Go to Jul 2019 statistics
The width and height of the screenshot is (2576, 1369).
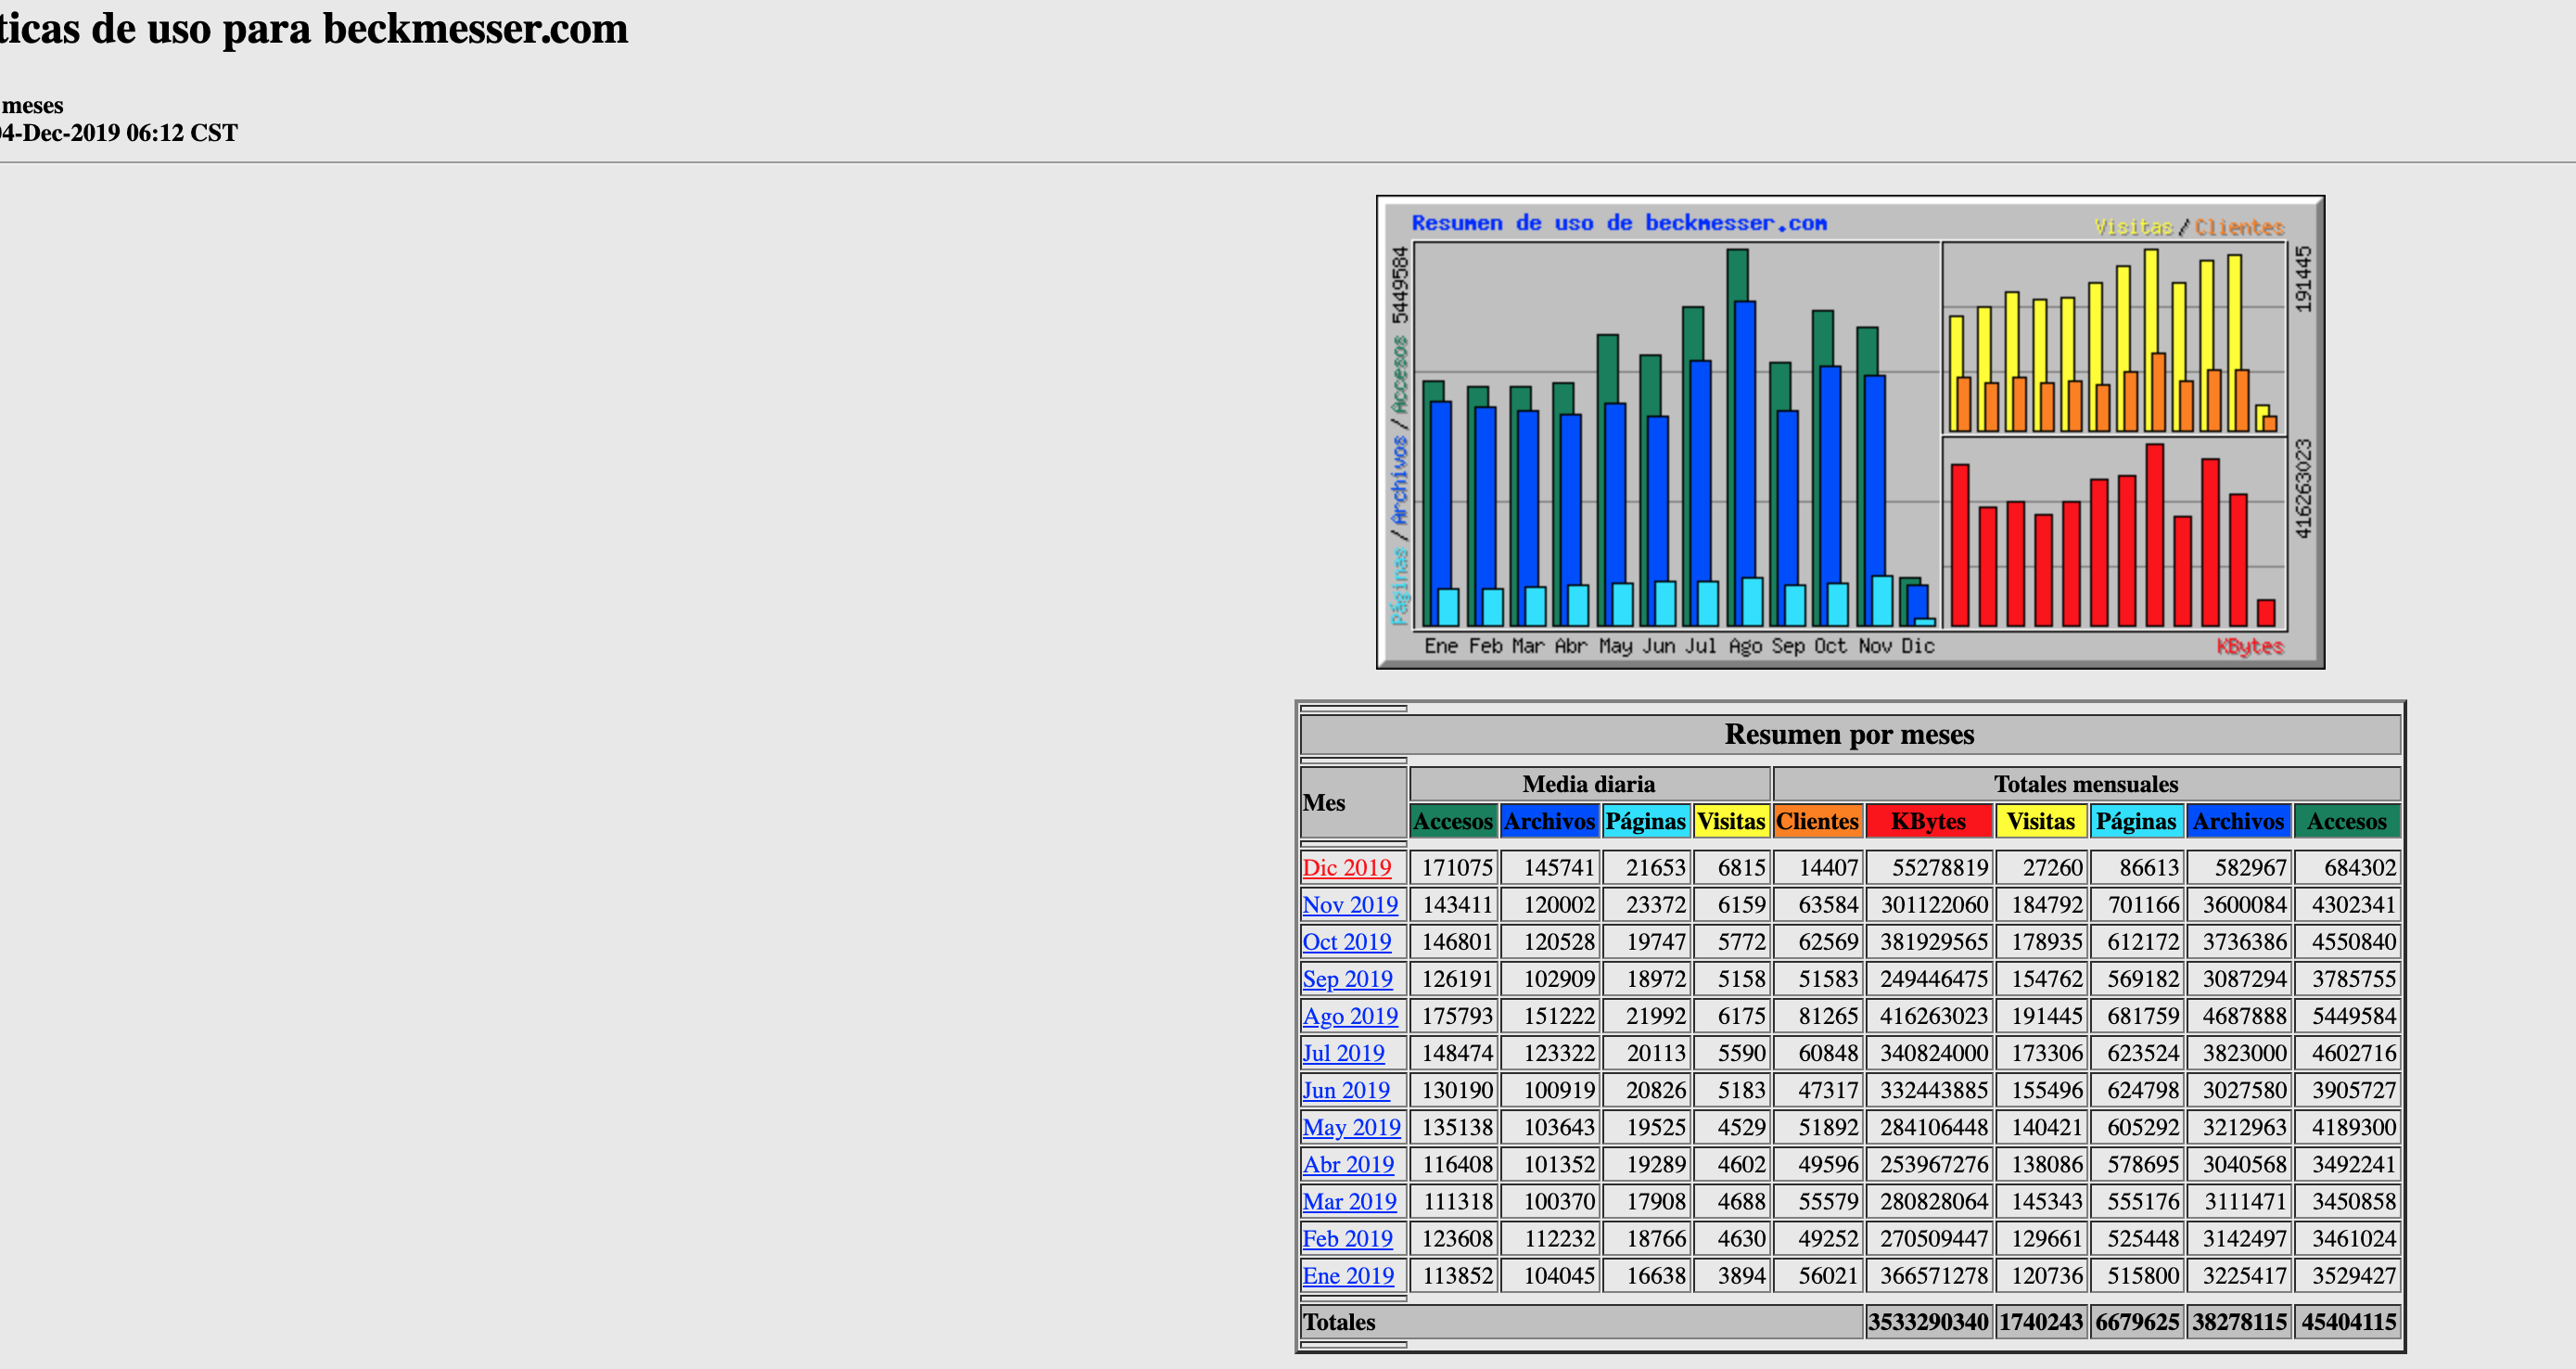pos(1343,1053)
